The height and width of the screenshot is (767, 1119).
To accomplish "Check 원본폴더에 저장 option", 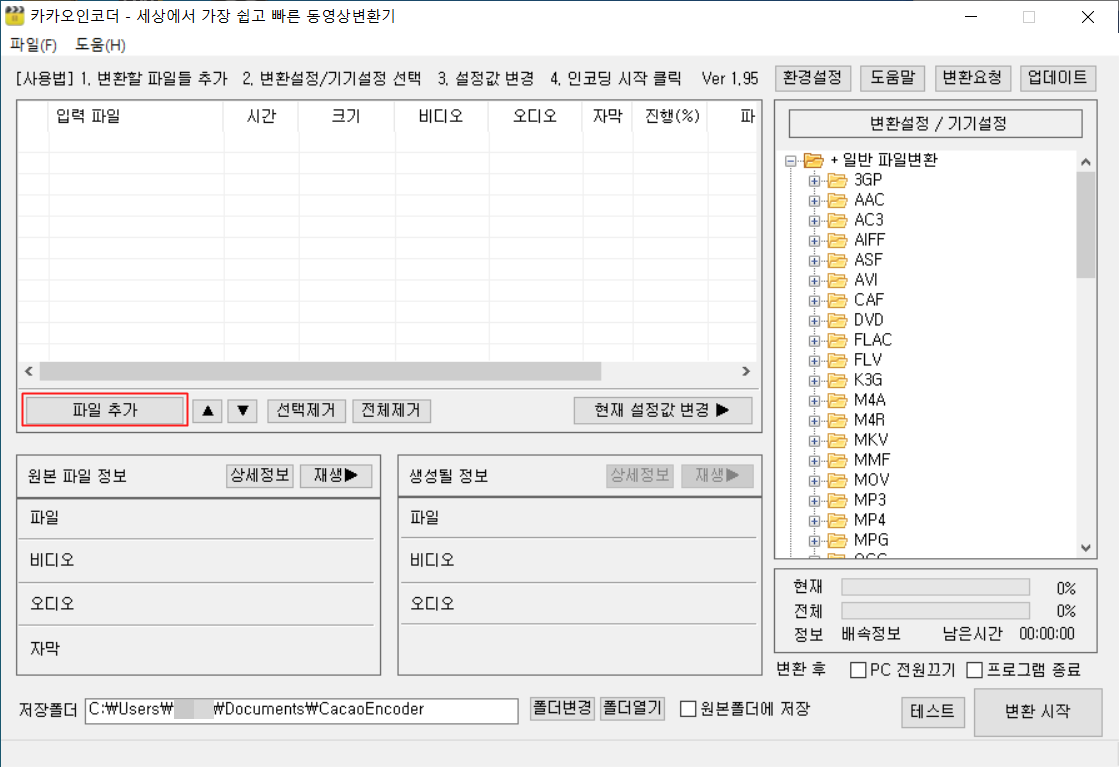I will coord(688,709).
